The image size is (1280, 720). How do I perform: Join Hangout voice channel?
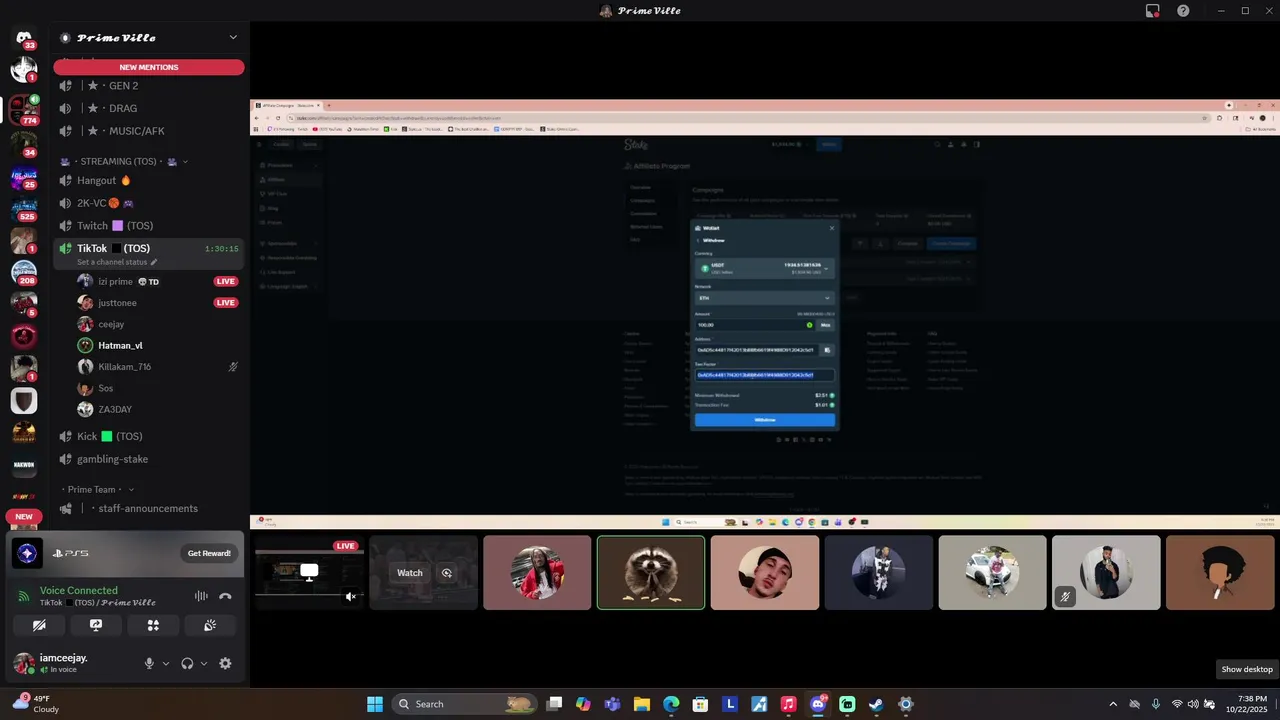[149, 180]
